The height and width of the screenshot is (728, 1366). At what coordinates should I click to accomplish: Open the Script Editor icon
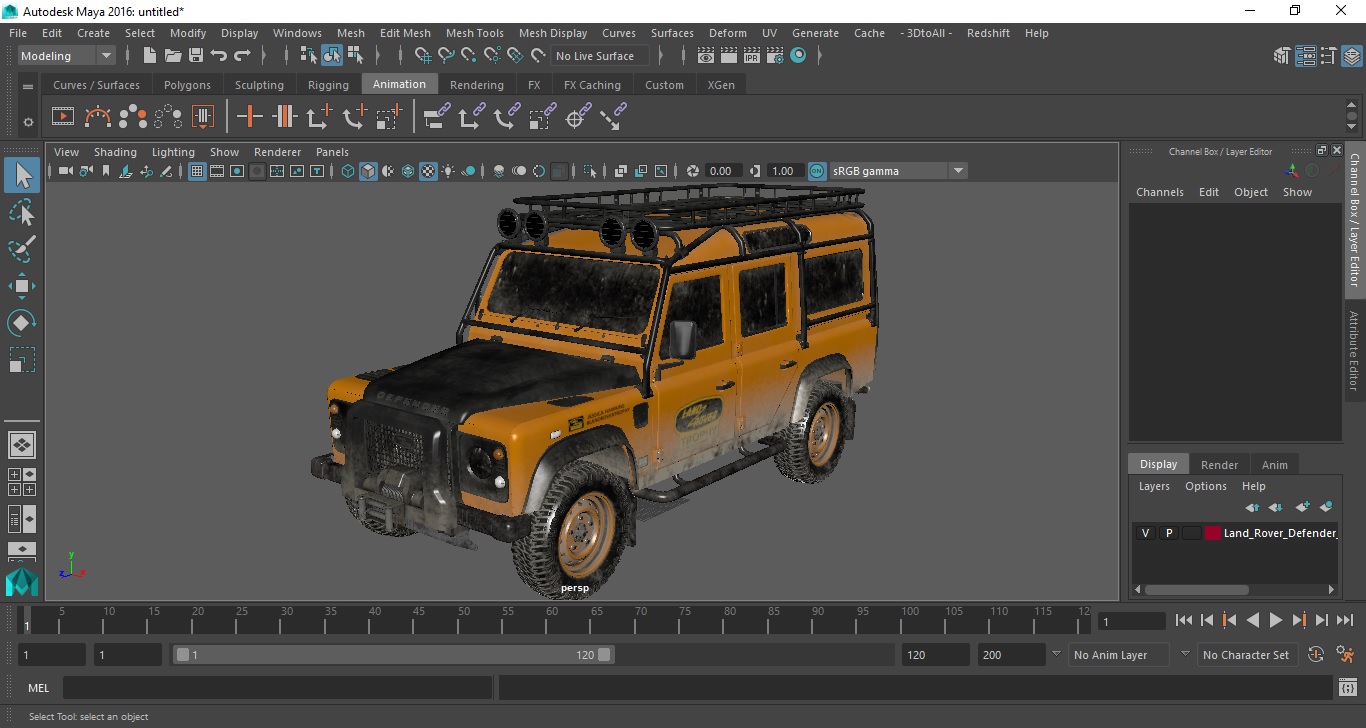coord(1347,688)
